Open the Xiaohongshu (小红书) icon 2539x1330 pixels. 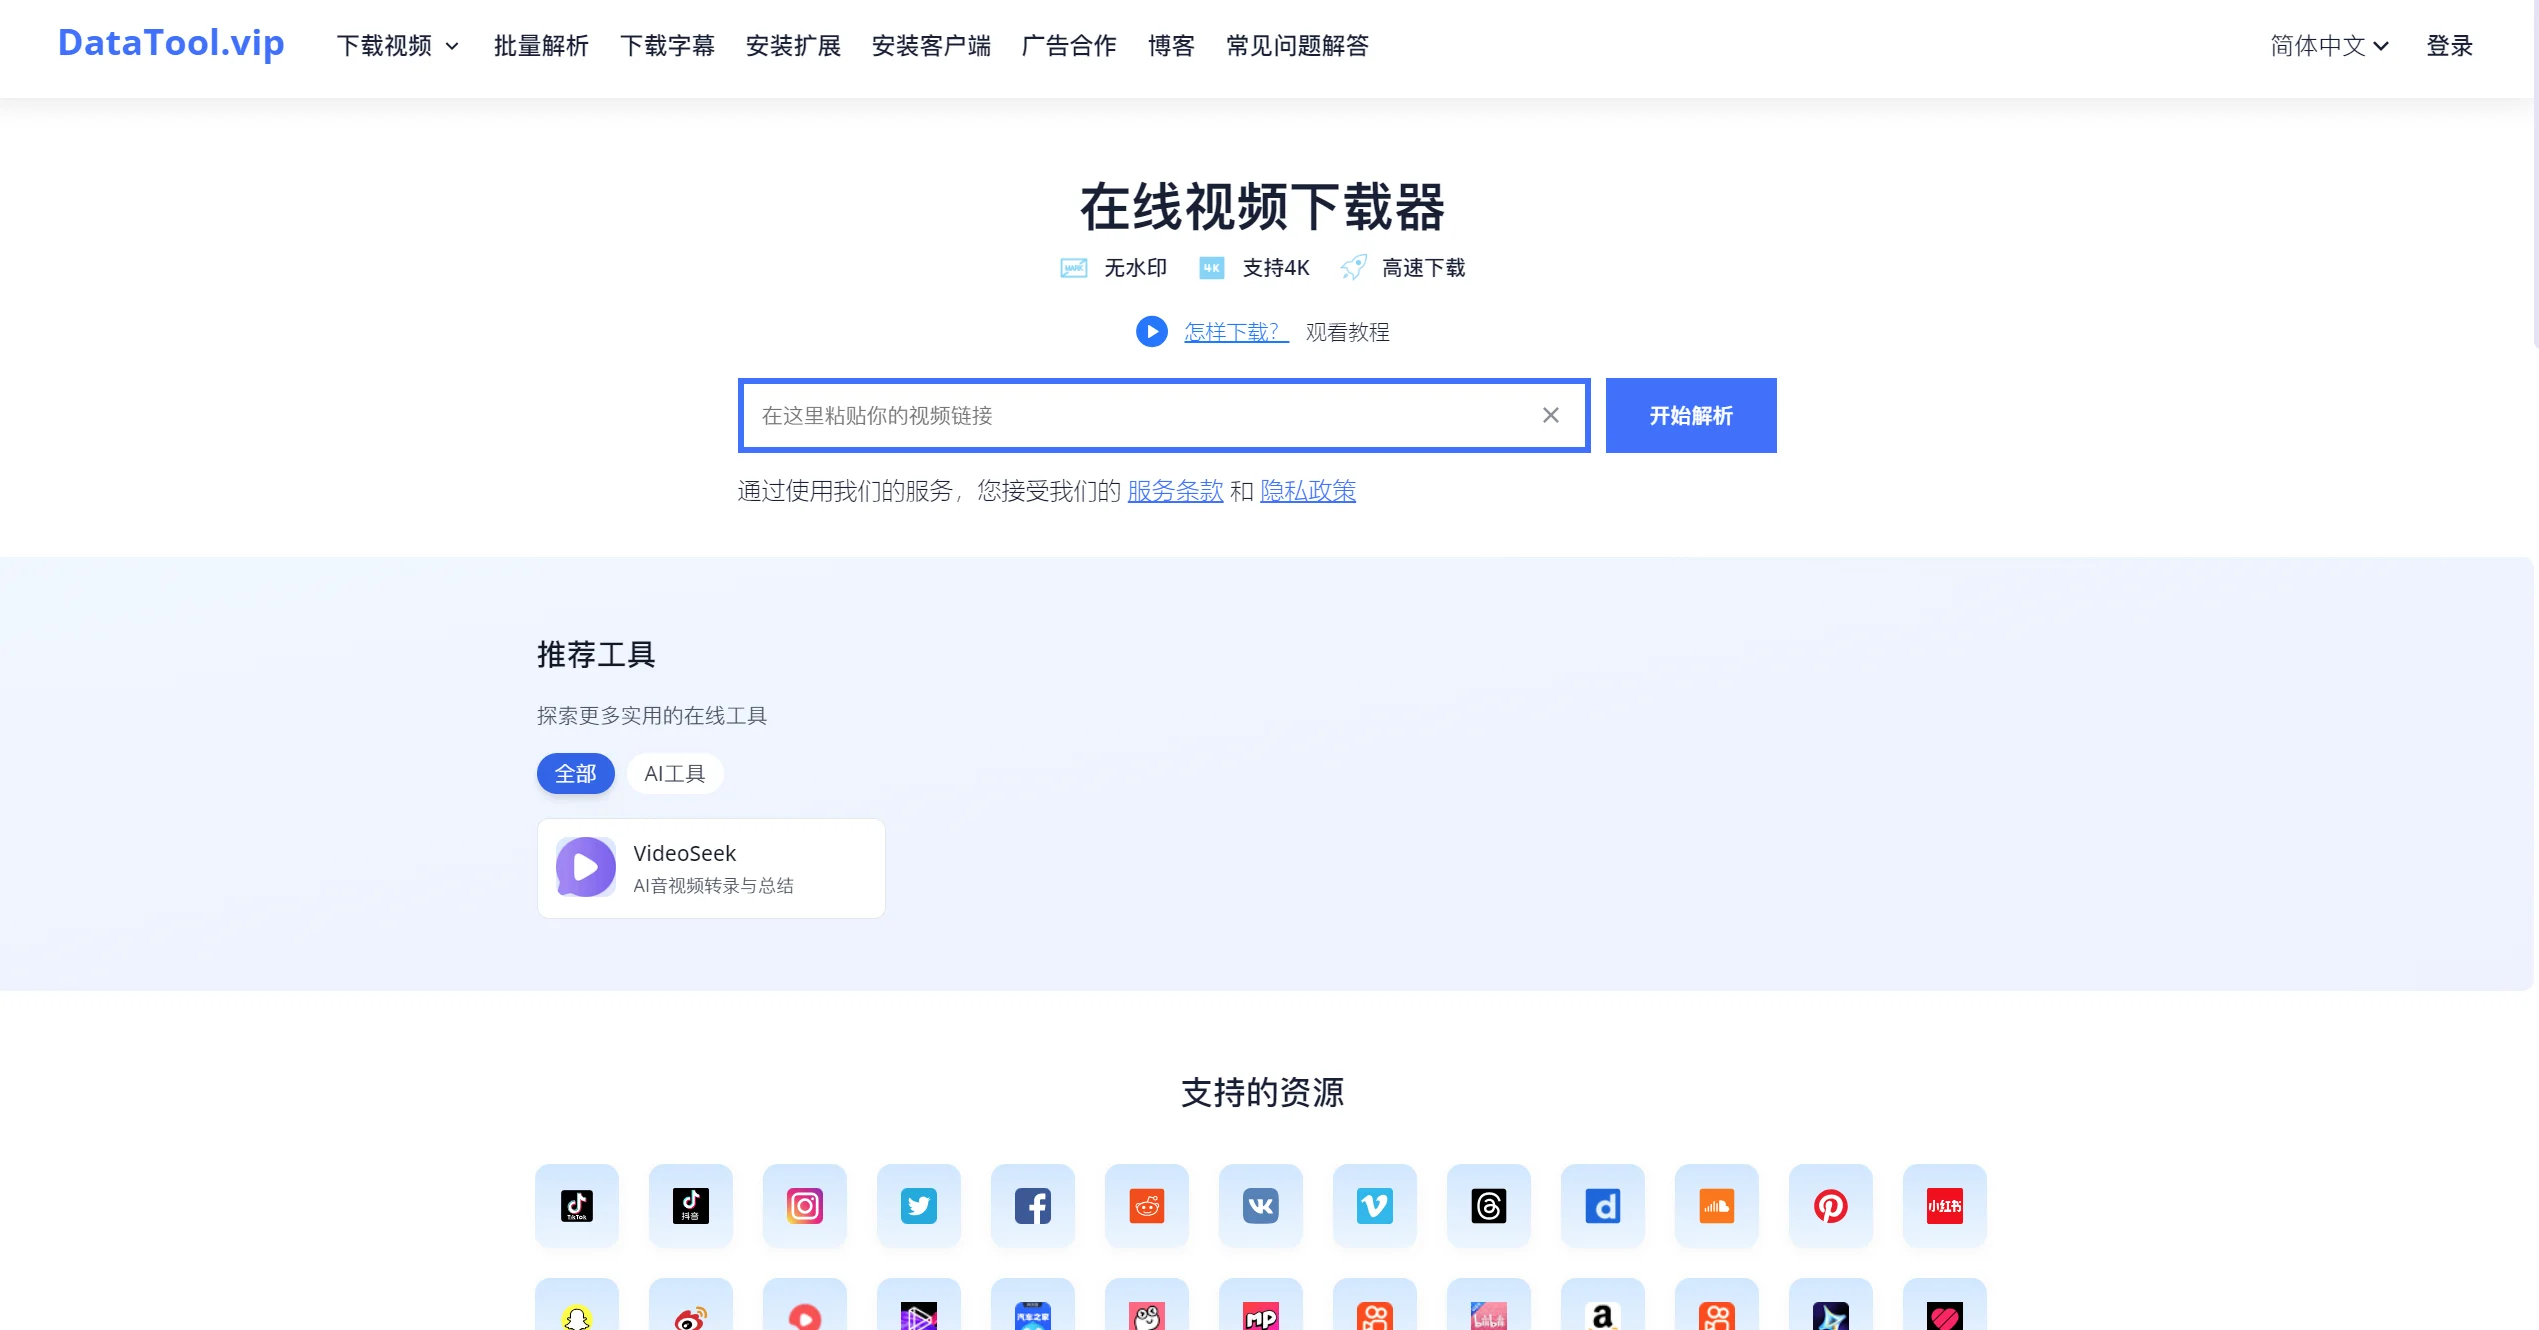coord(1945,1205)
